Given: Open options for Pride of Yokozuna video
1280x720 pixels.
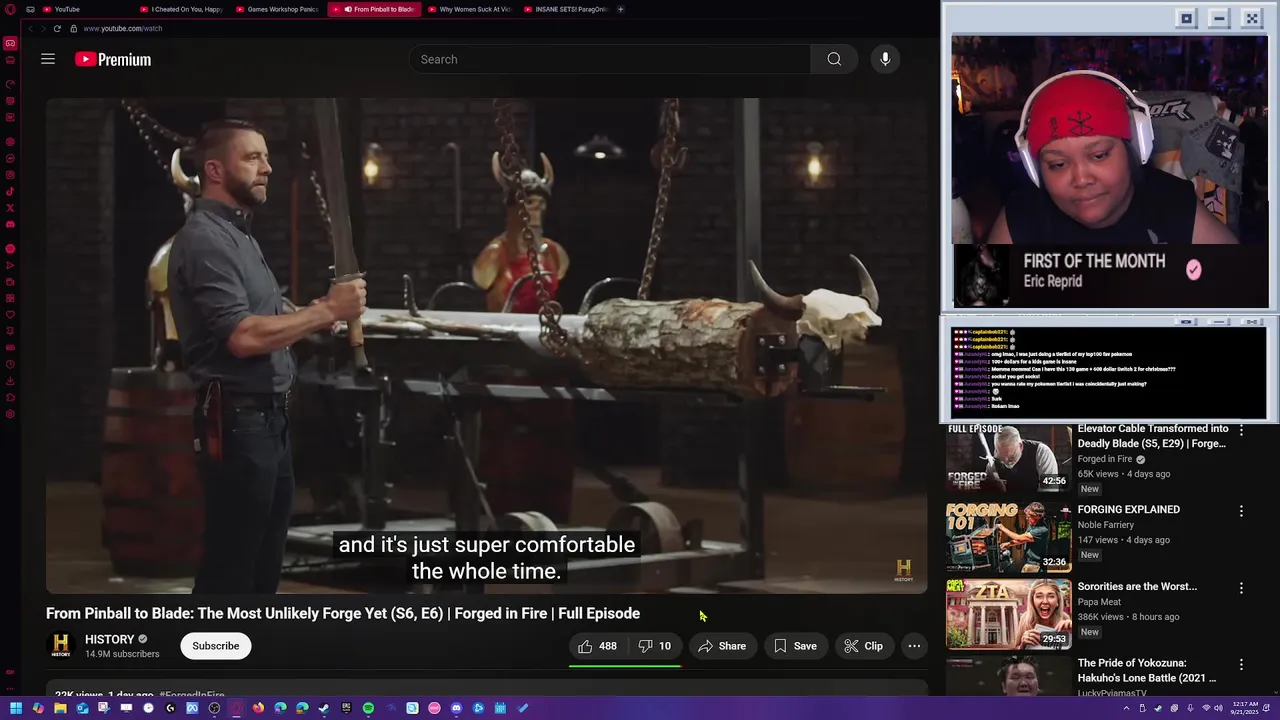Looking at the screenshot, I should coord(1241,665).
